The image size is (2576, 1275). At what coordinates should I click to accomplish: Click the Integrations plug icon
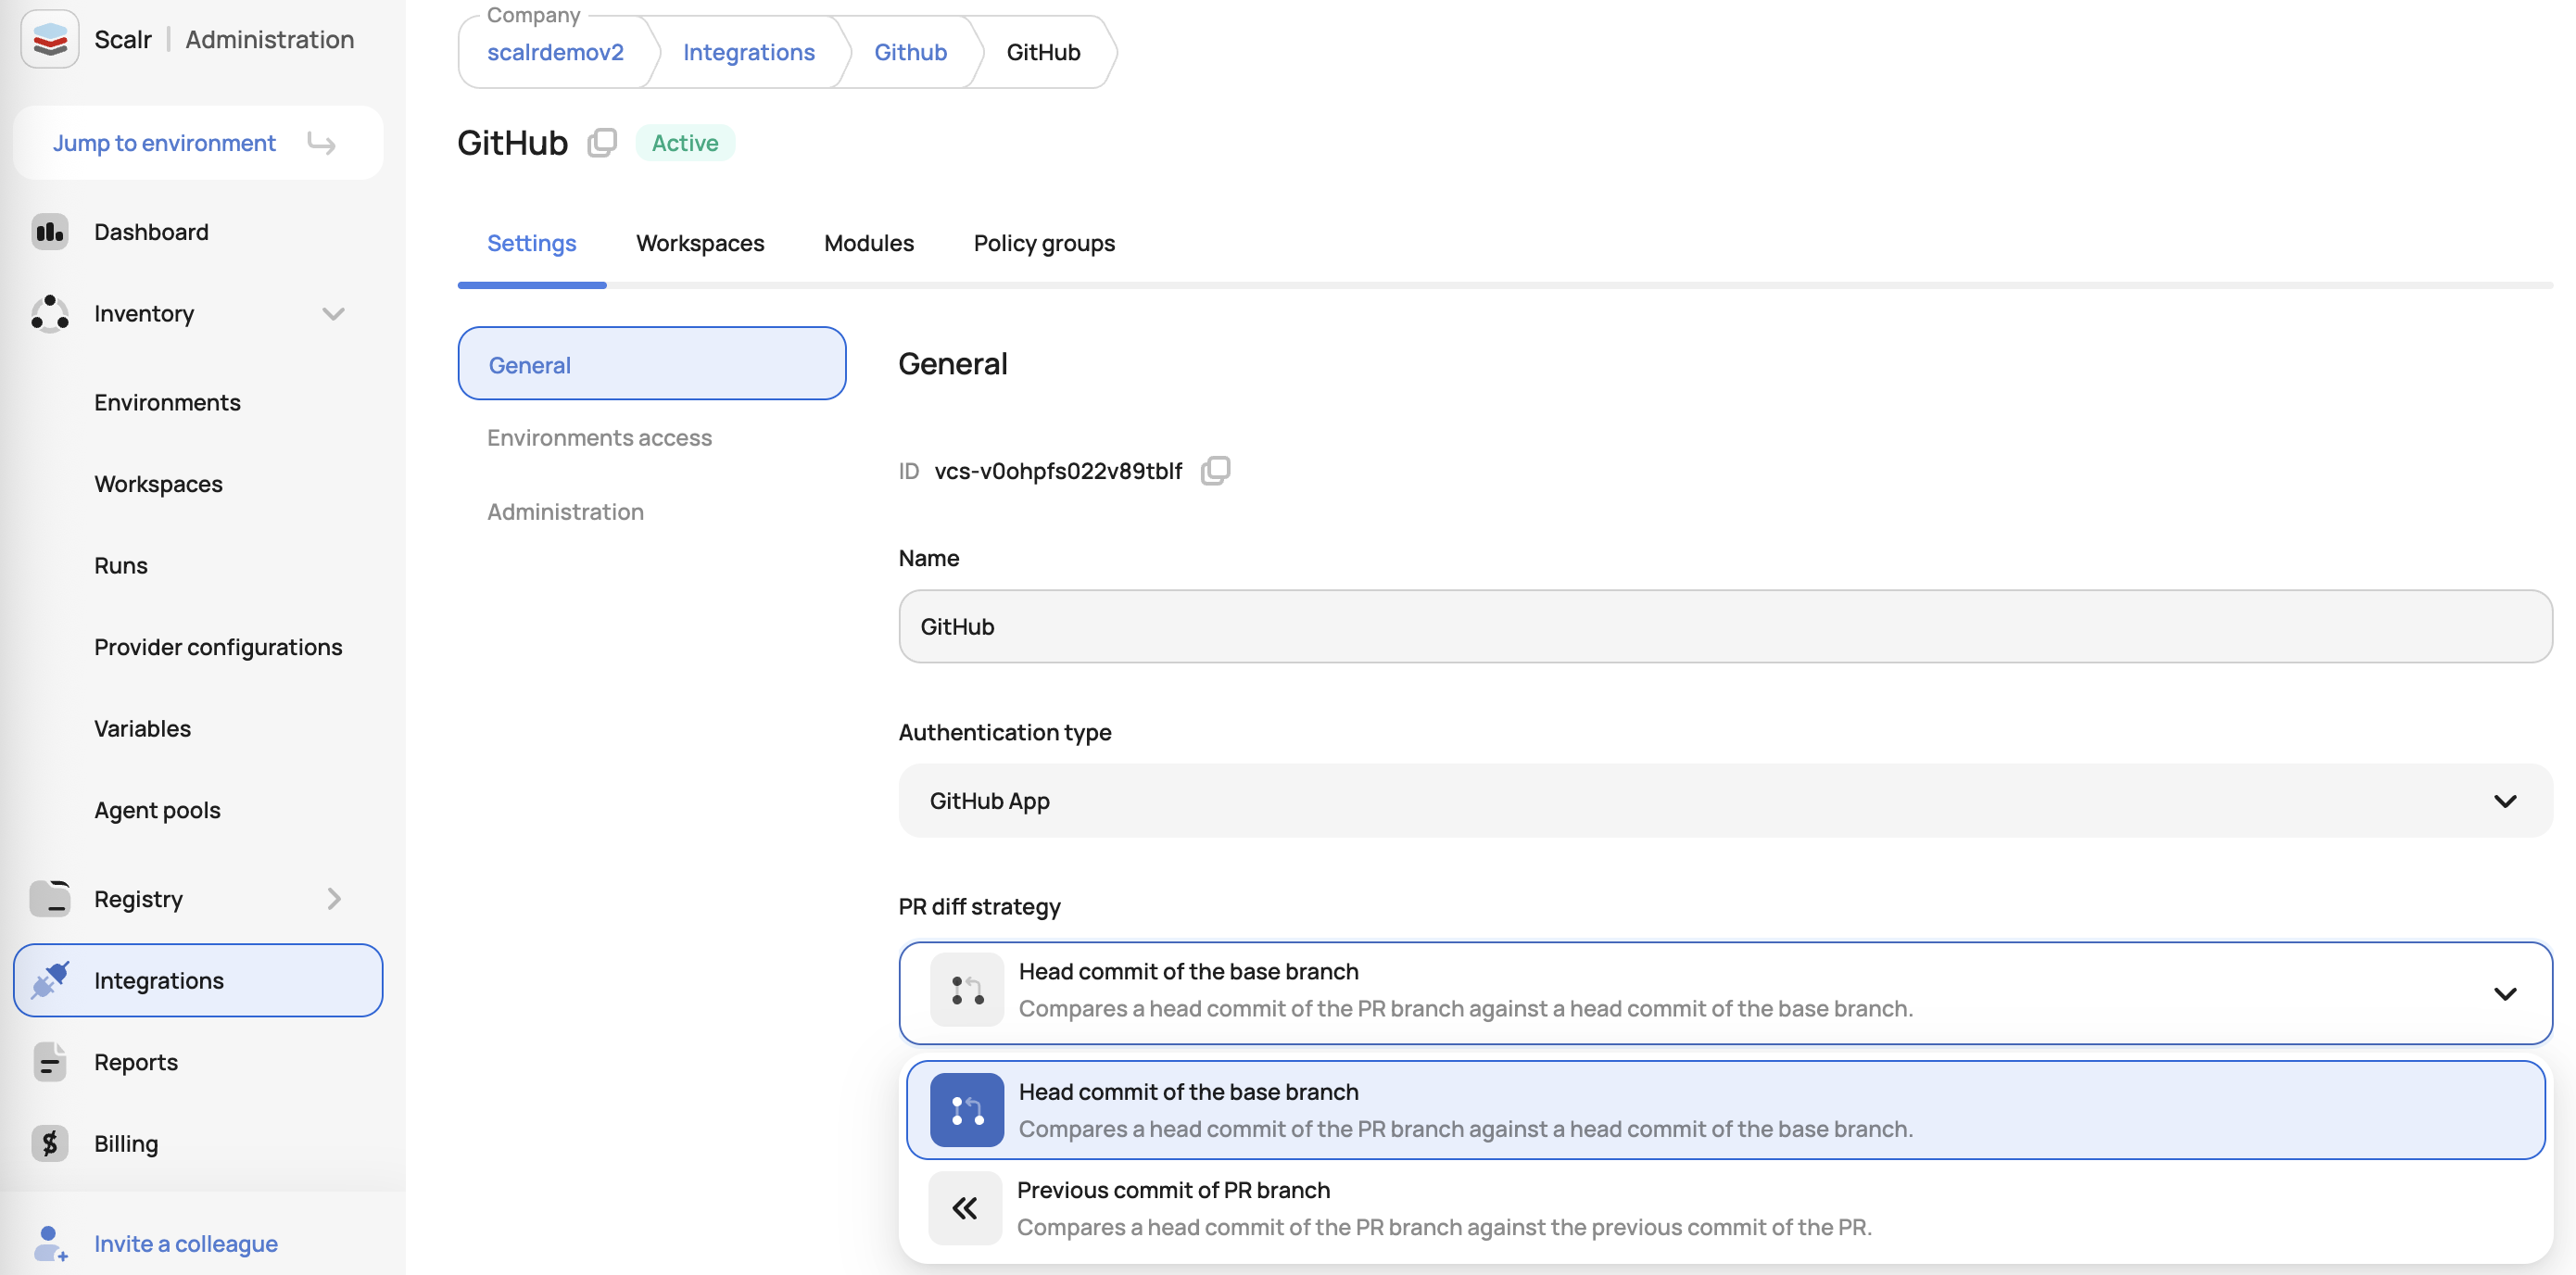point(49,980)
